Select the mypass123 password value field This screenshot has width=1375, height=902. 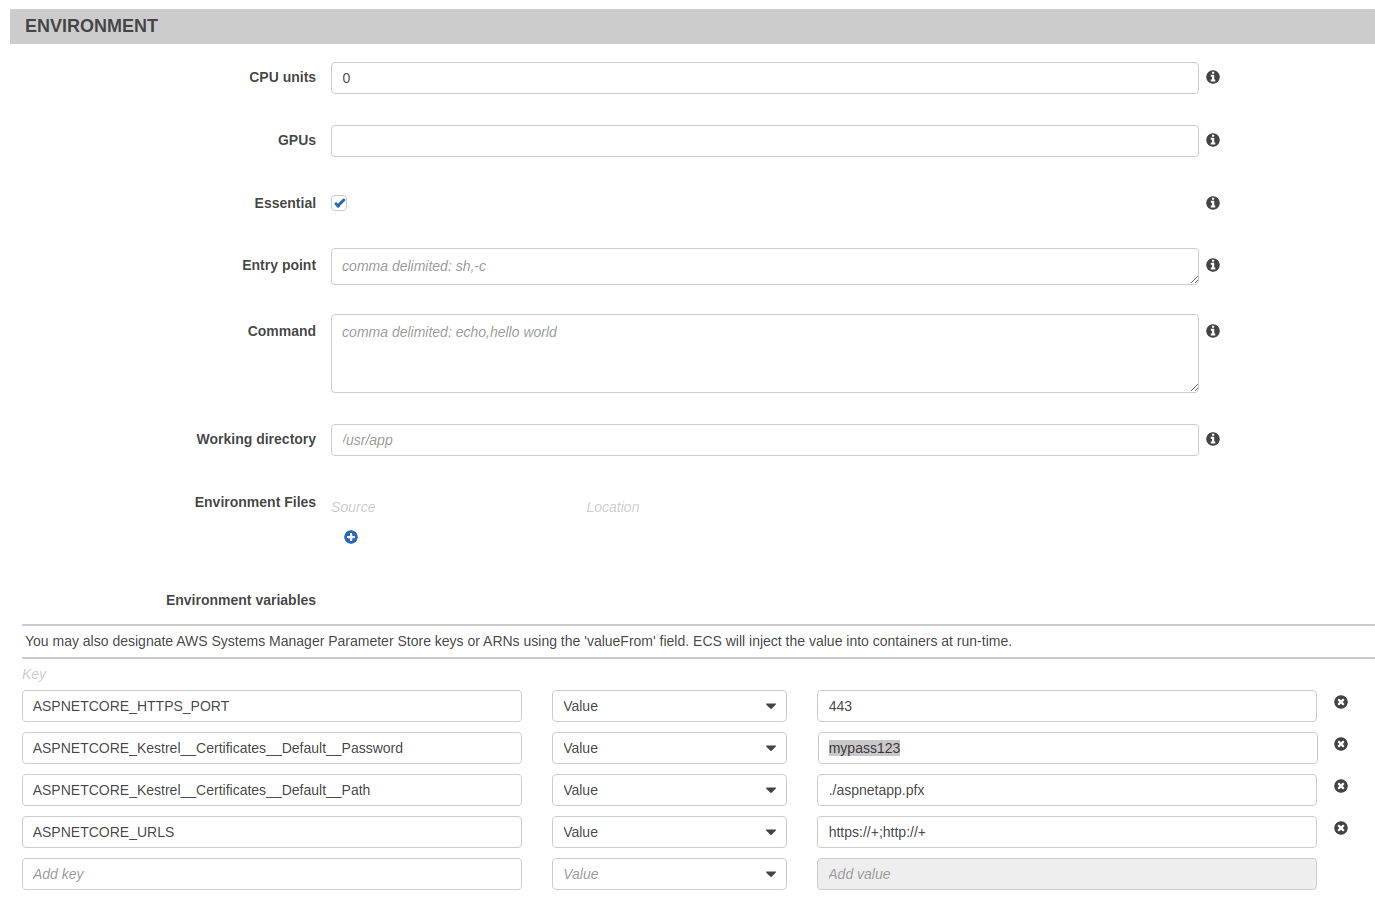(1066, 747)
